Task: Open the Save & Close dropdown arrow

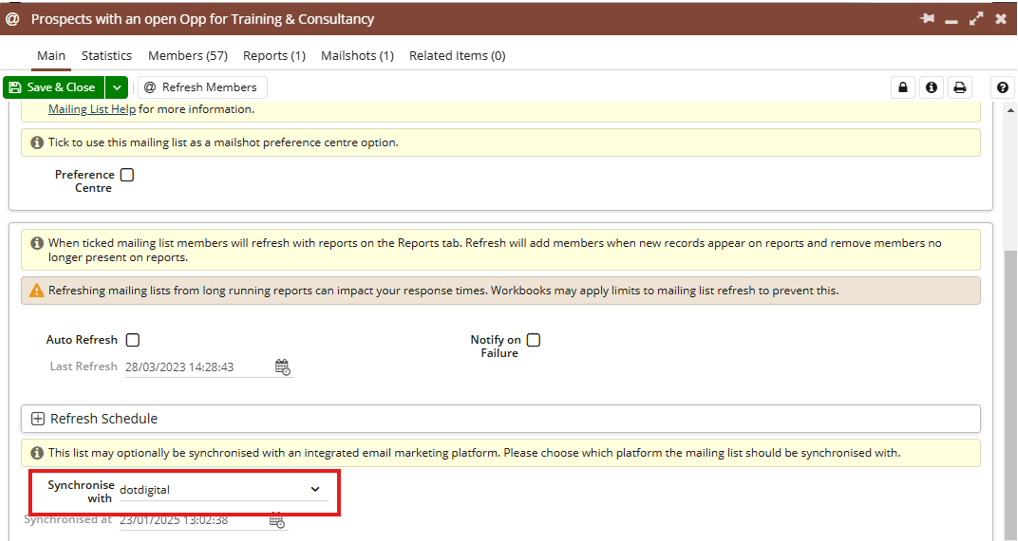Action: 116,87
